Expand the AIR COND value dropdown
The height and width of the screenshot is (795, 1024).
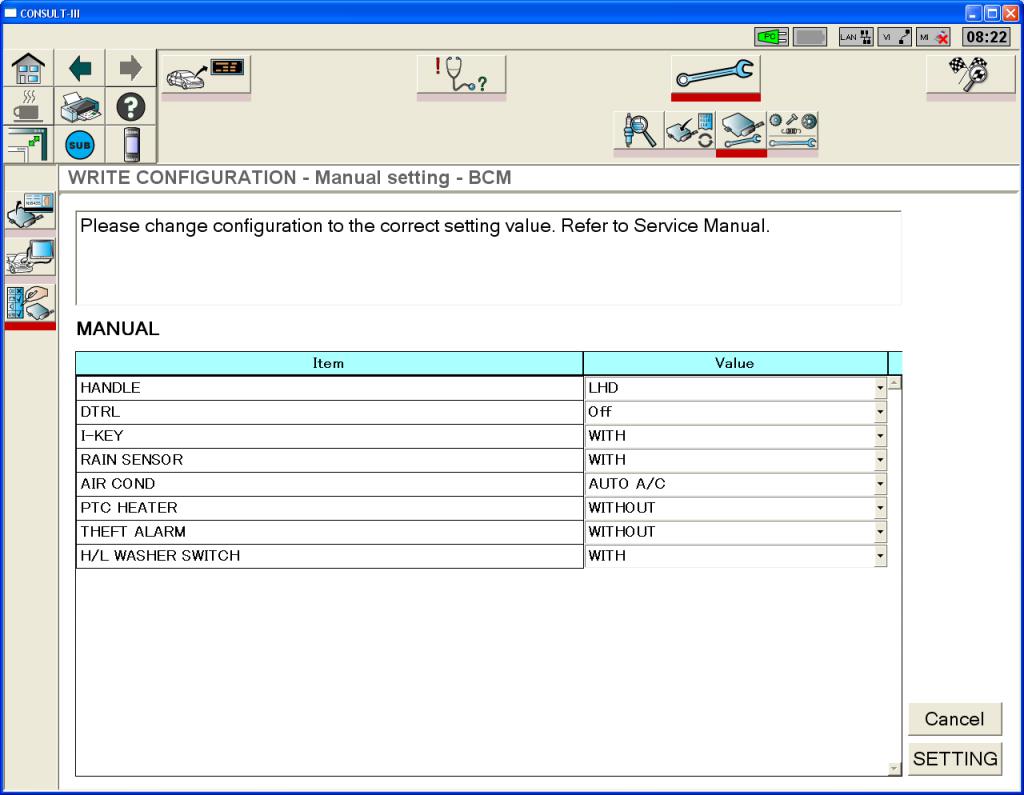[x=880, y=484]
